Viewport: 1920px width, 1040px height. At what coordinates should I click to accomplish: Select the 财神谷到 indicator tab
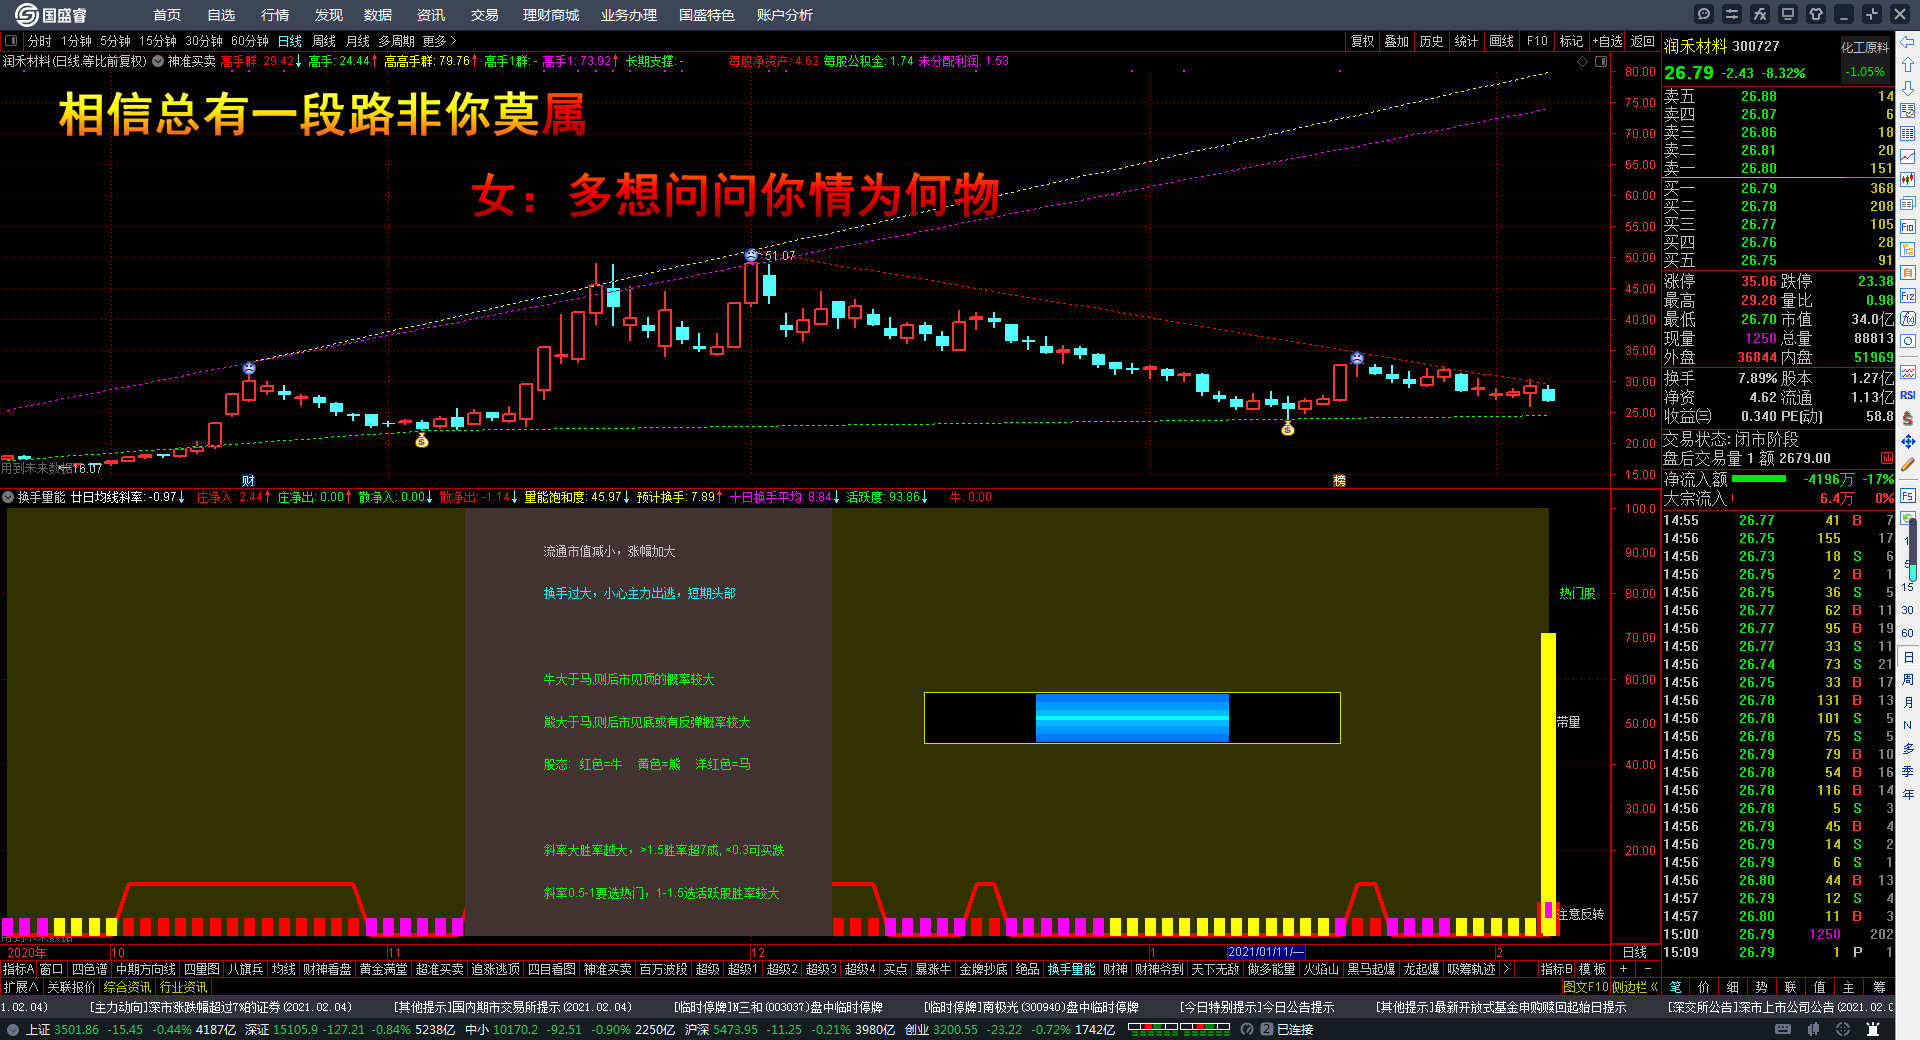click(1159, 969)
